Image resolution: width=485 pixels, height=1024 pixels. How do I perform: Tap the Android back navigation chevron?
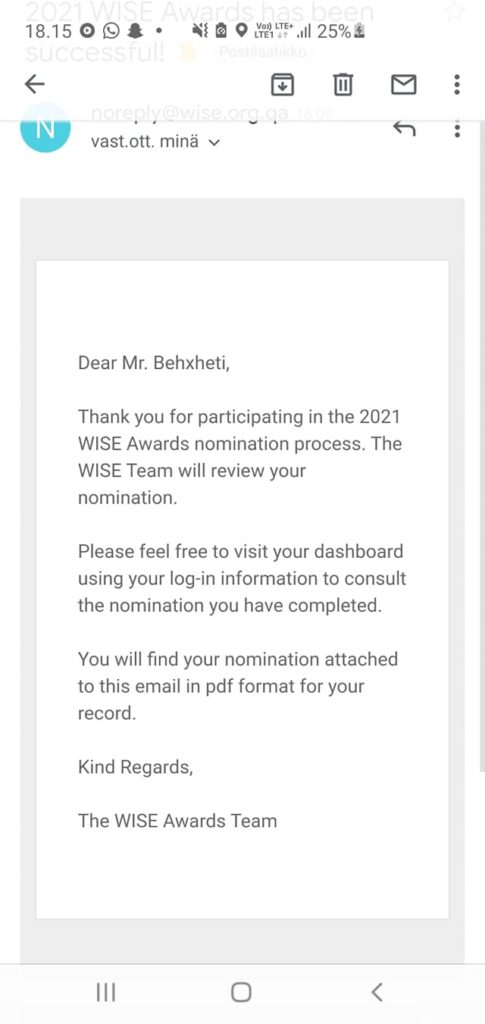coord(377,992)
